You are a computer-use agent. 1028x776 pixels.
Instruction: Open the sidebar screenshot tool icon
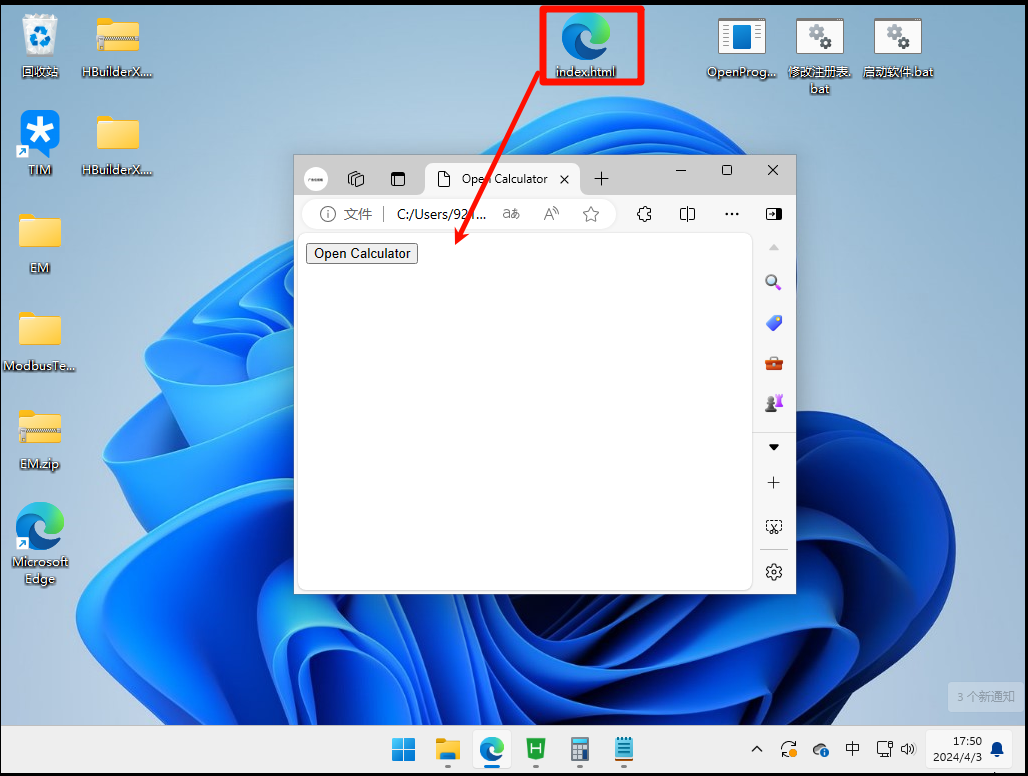[774, 527]
